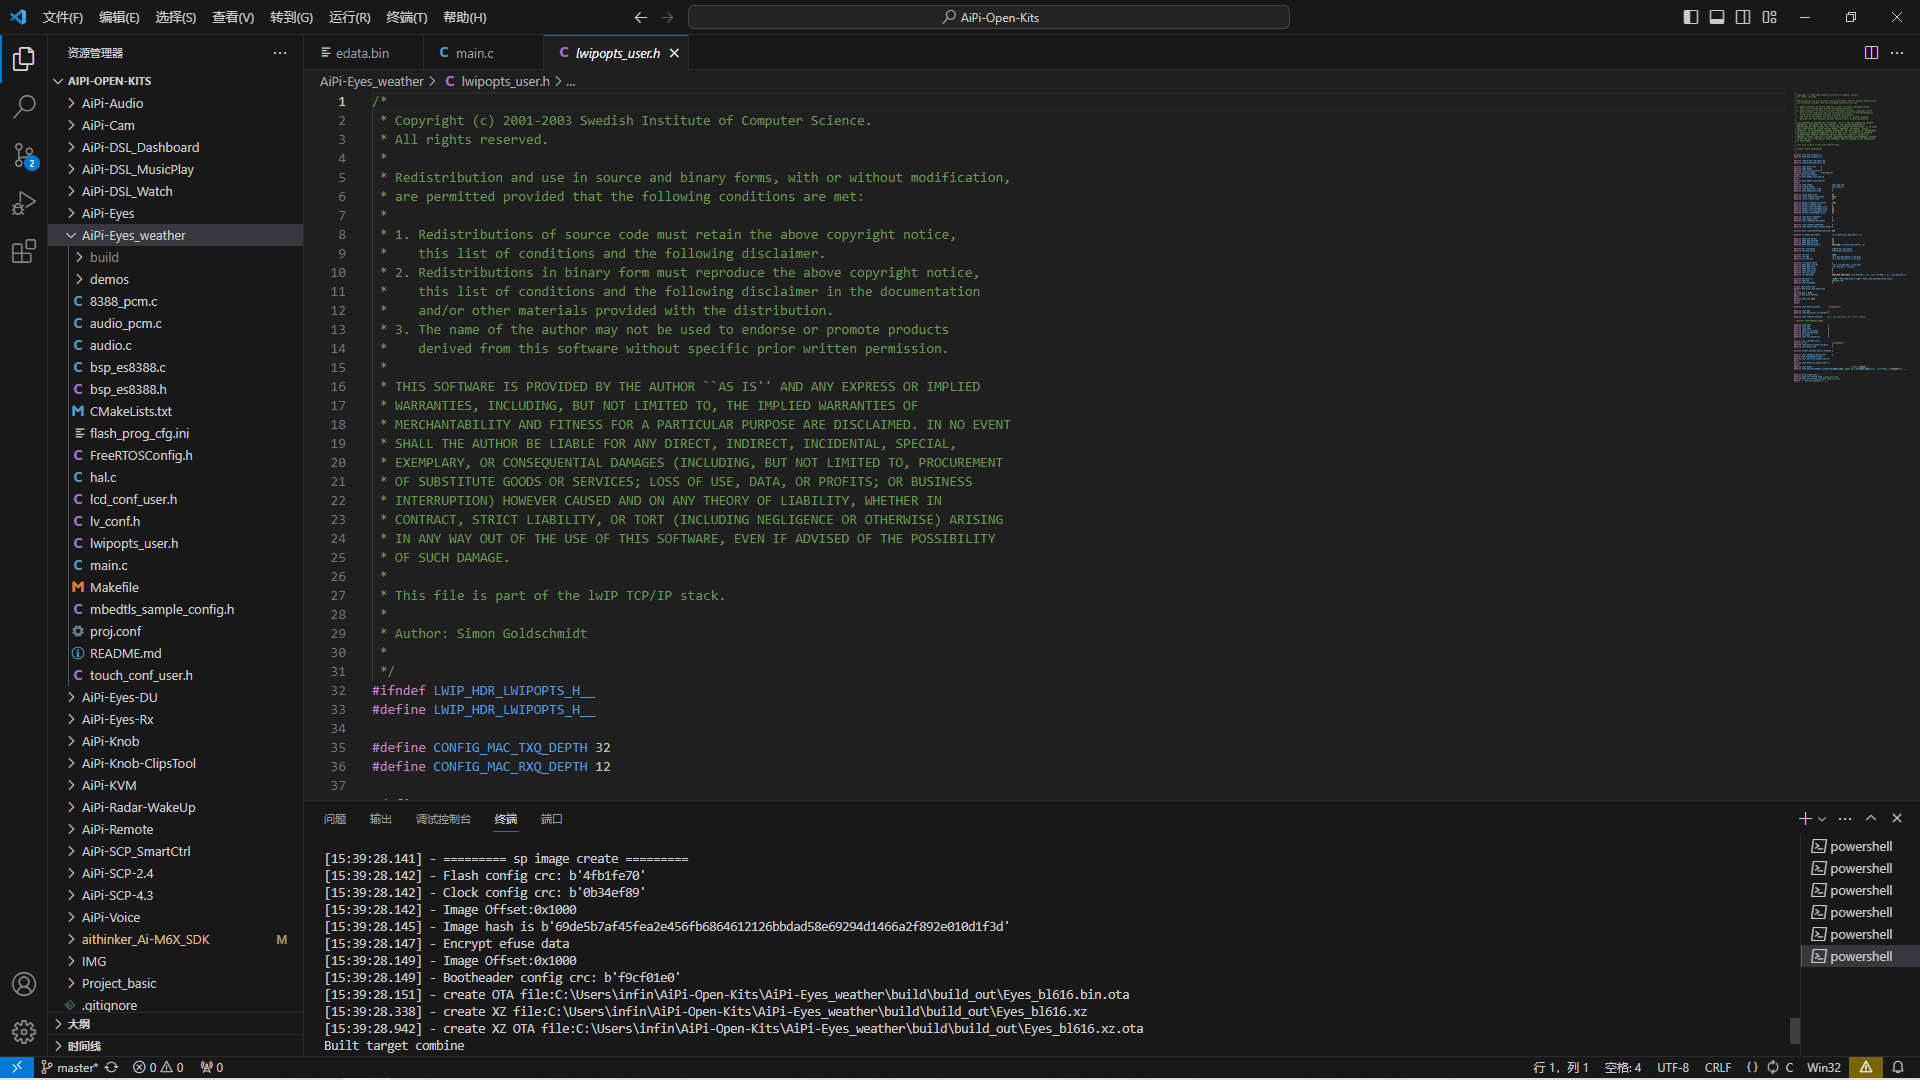Open the Extensions view

pos(24,251)
